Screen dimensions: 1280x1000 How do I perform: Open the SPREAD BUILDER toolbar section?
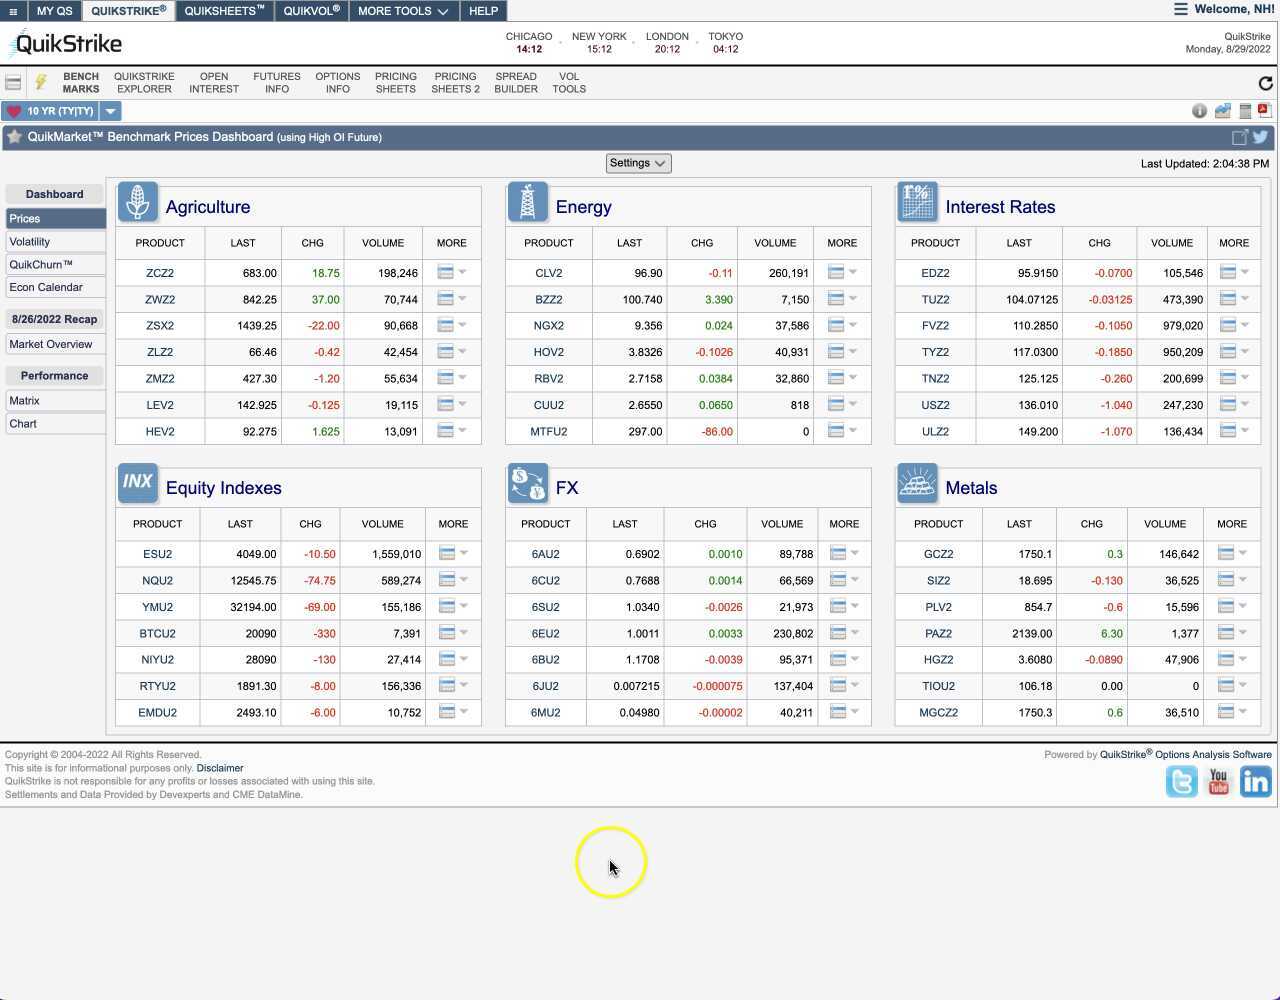[516, 83]
